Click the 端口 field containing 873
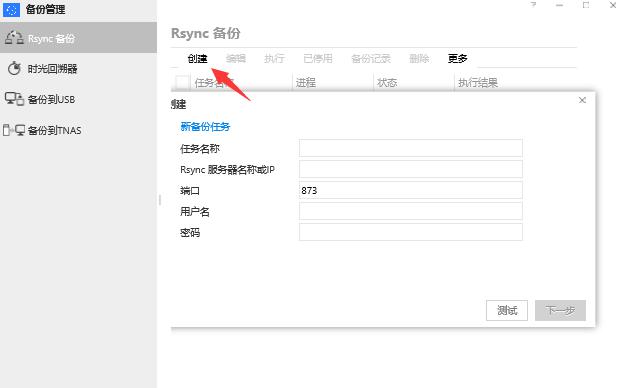The width and height of the screenshot is (620, 388). [x=410, y=190]
